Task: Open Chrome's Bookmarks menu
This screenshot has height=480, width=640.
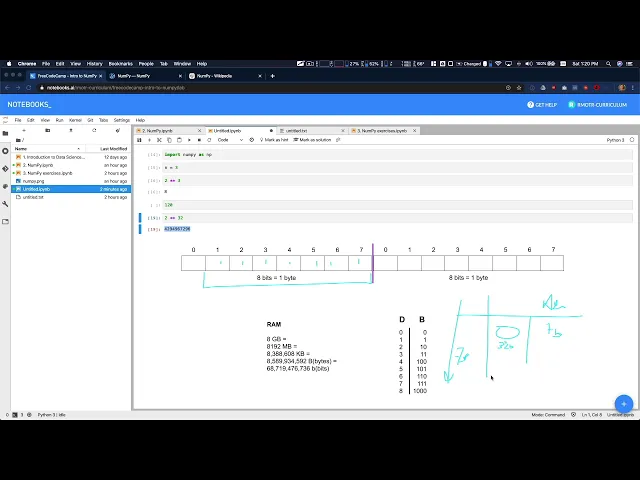Action: click(x=120, y=64)
